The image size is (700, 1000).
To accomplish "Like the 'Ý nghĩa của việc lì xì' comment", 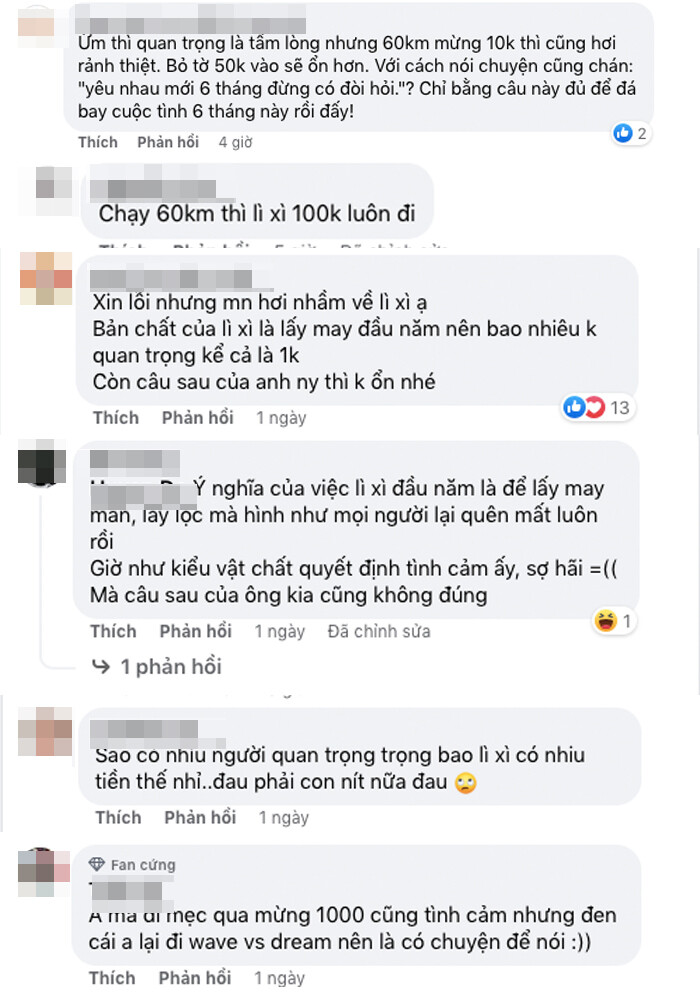I will [113, 631].
